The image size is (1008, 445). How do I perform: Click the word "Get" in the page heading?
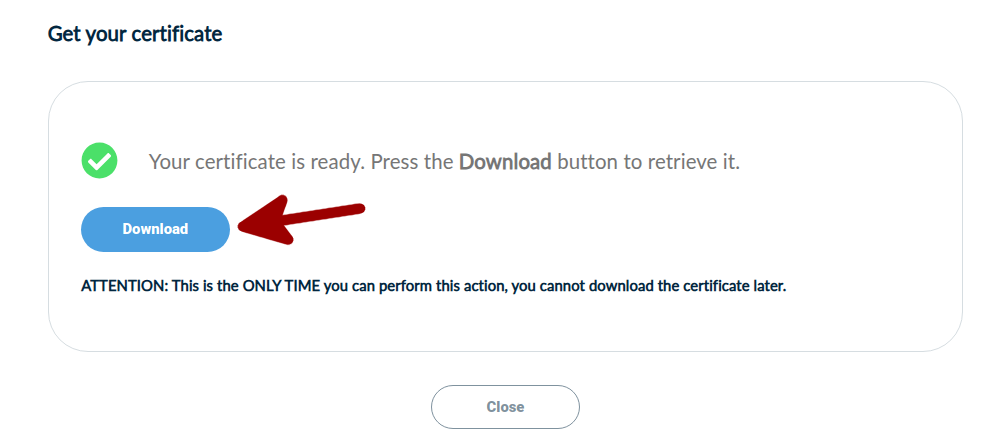[64, 34]
